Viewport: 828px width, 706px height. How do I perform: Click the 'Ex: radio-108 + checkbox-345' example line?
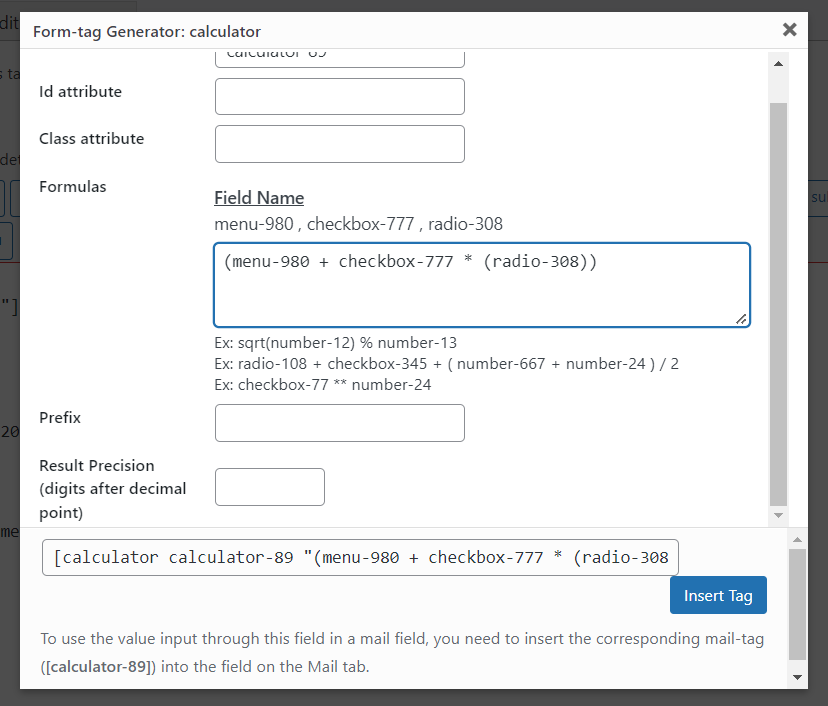point(446,364)
